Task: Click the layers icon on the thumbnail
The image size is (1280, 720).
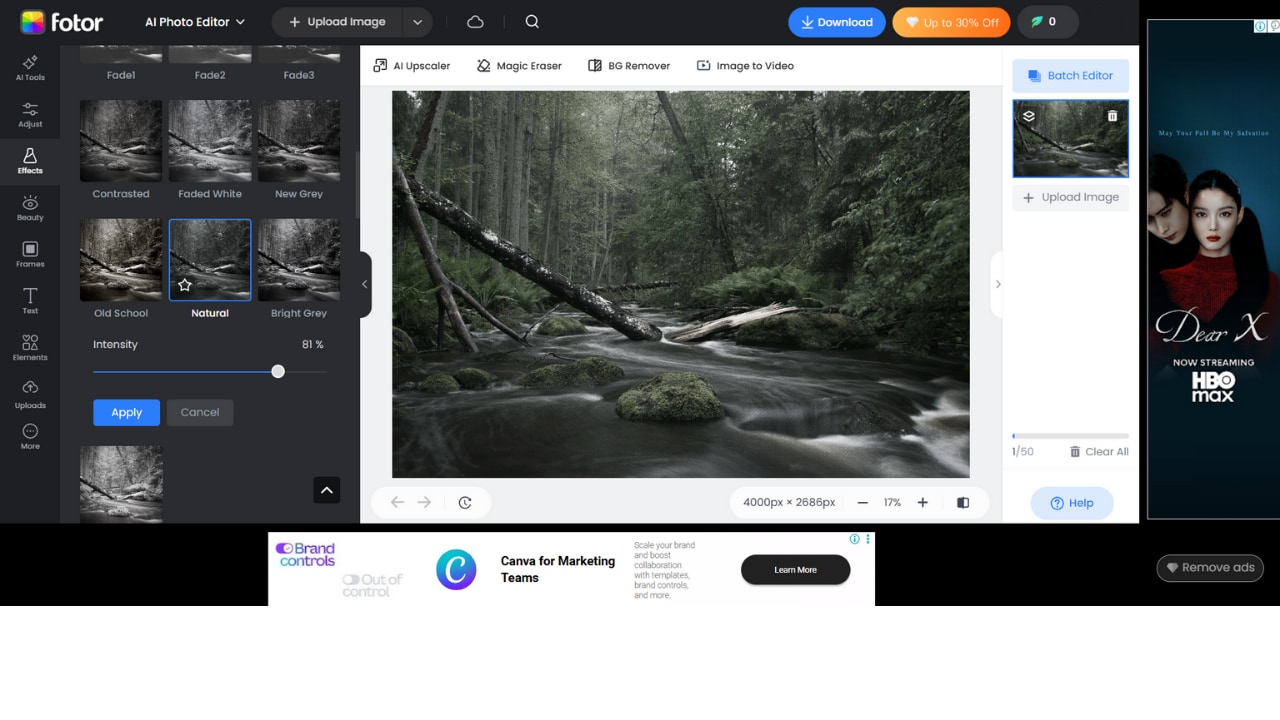Action: (1029, 116)
